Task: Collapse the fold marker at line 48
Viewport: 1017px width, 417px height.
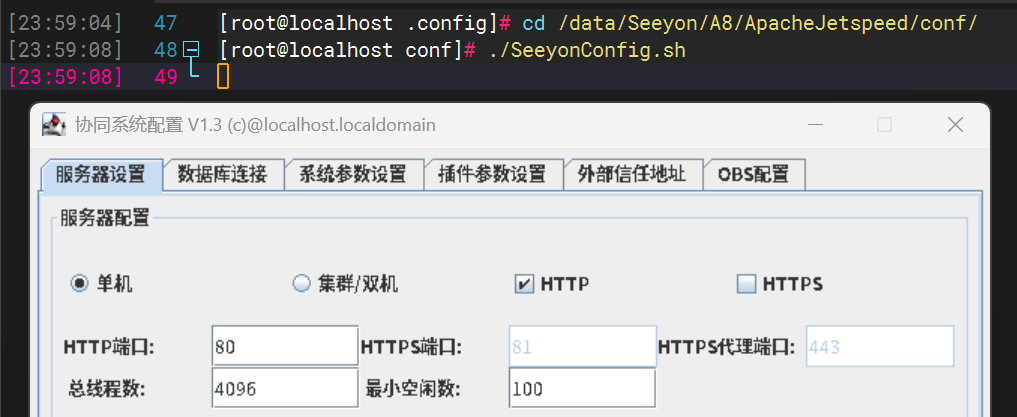Action: 192,50
